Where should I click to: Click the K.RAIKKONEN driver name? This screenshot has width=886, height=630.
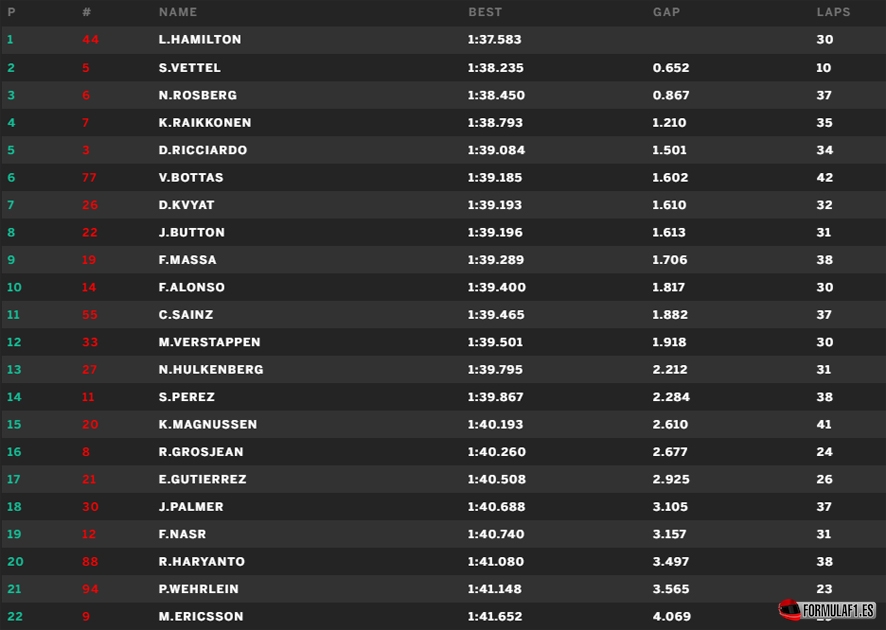[x=205, y=123]
